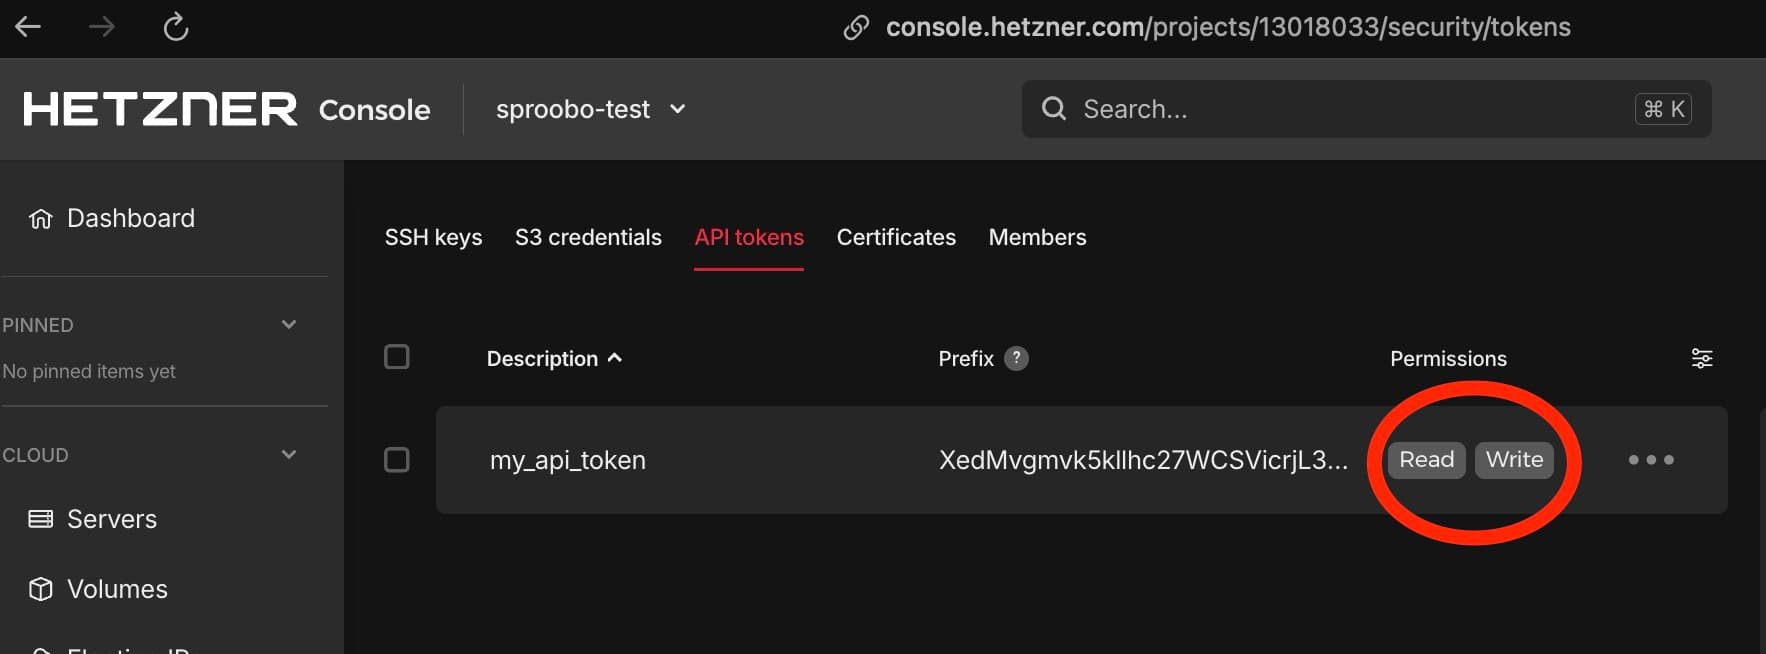Screen dimensions: 1766x654
Task: Click the No pinned items yet text
Action: click(89, 371)
